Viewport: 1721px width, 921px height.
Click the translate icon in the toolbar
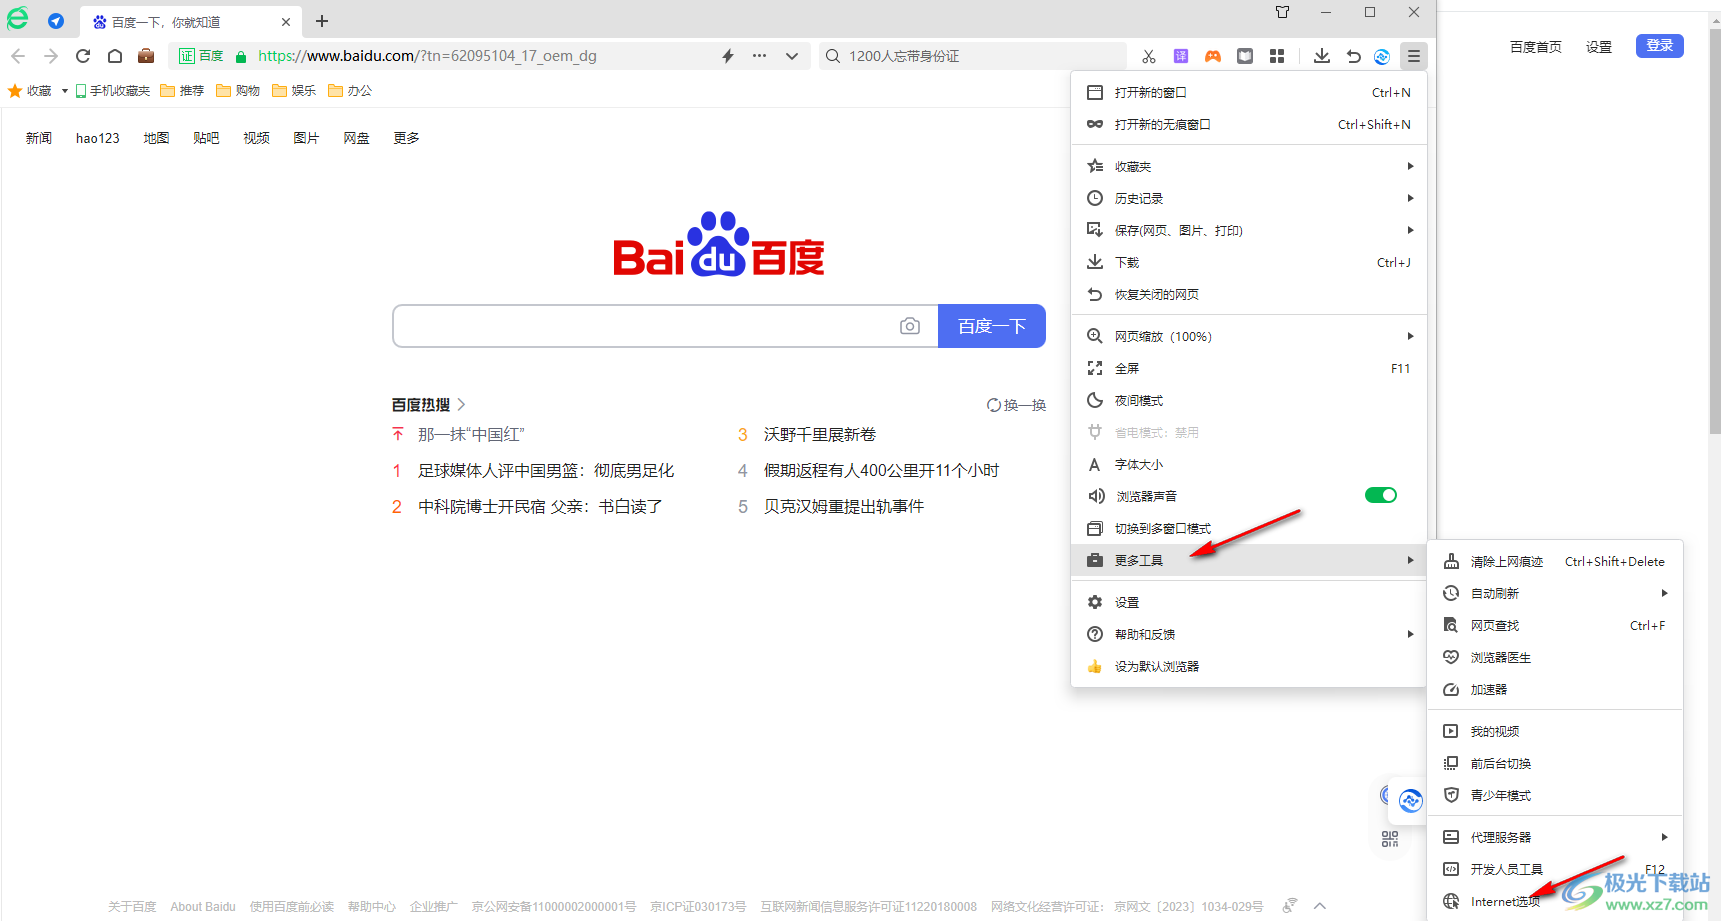click(1181, 56)
